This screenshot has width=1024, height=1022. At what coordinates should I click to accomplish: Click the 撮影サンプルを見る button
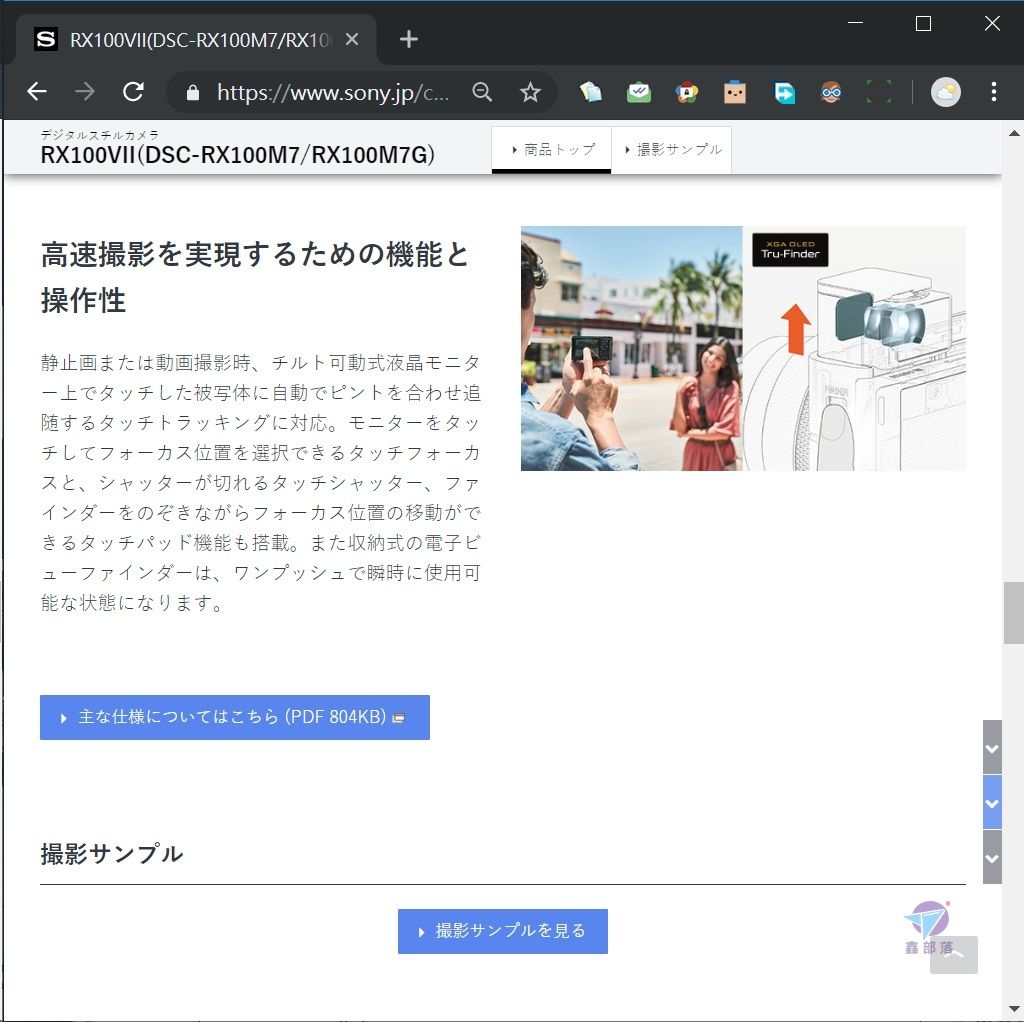503,931
